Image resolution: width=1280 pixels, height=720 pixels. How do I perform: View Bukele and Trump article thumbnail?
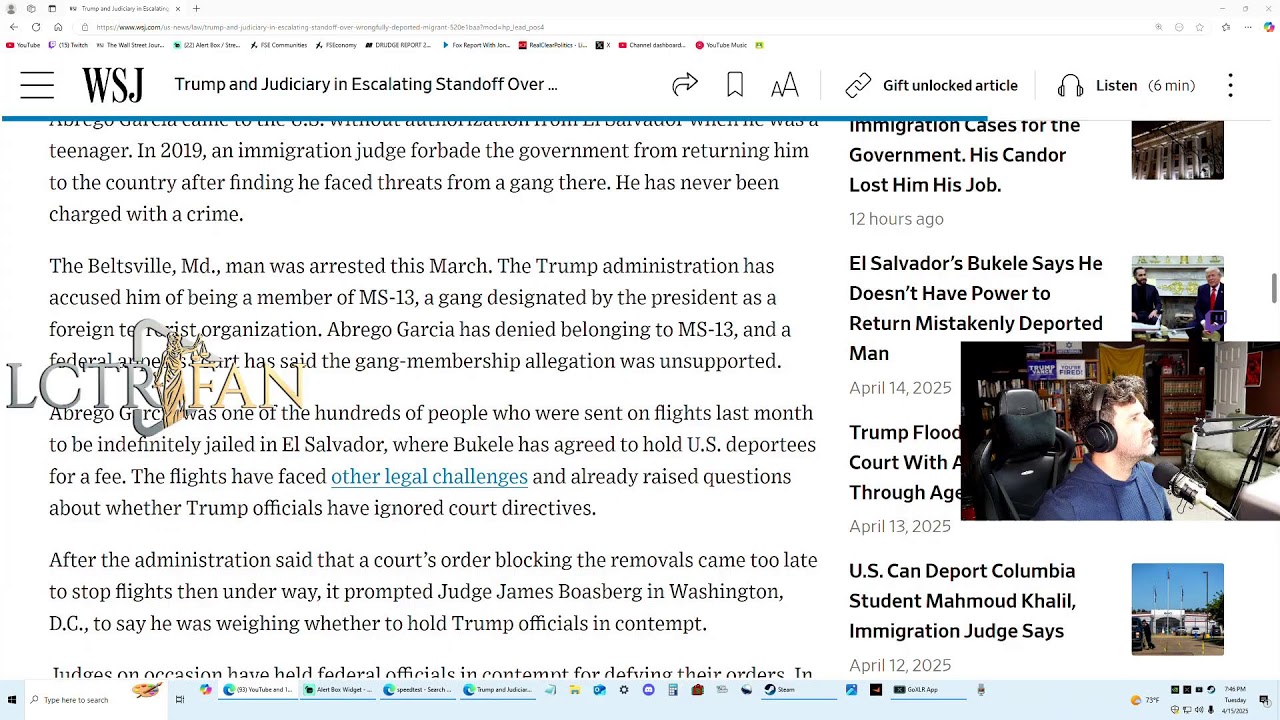(x=1177, y=298)
